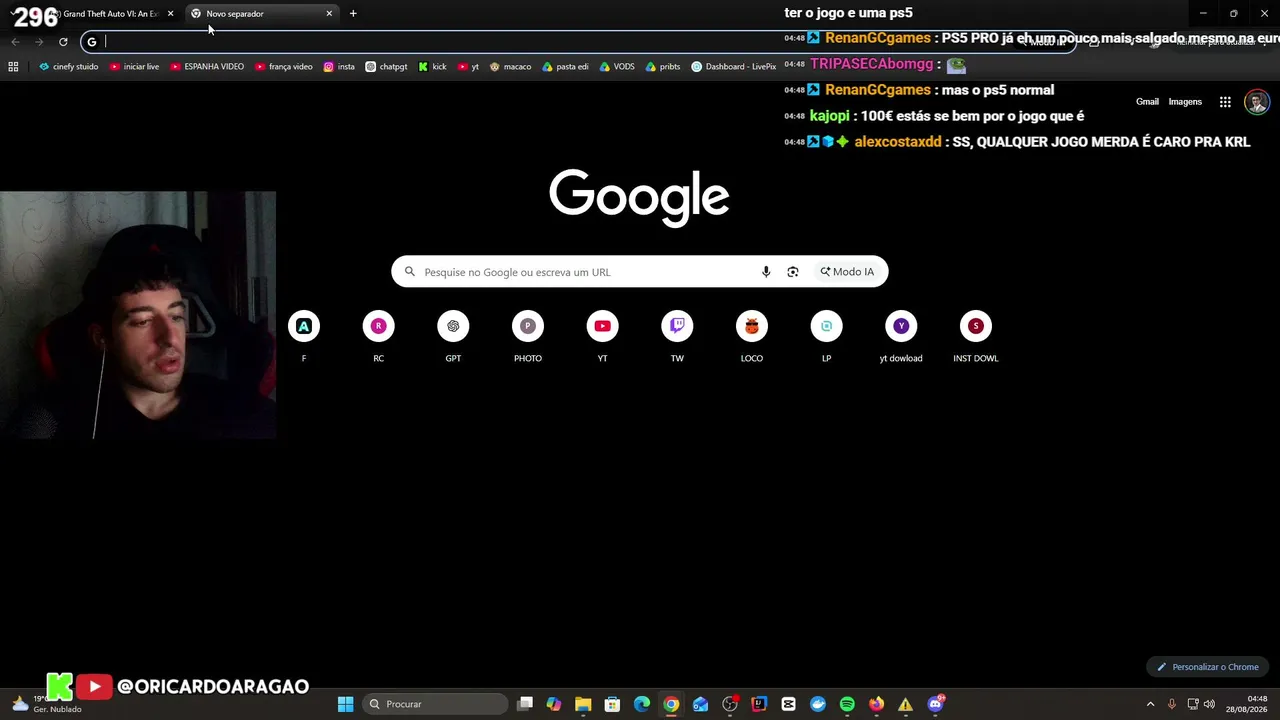This screenshot has height=720, width=1280.
Task: Show hidden system tray icons
Action: [x=1150, y=704]
